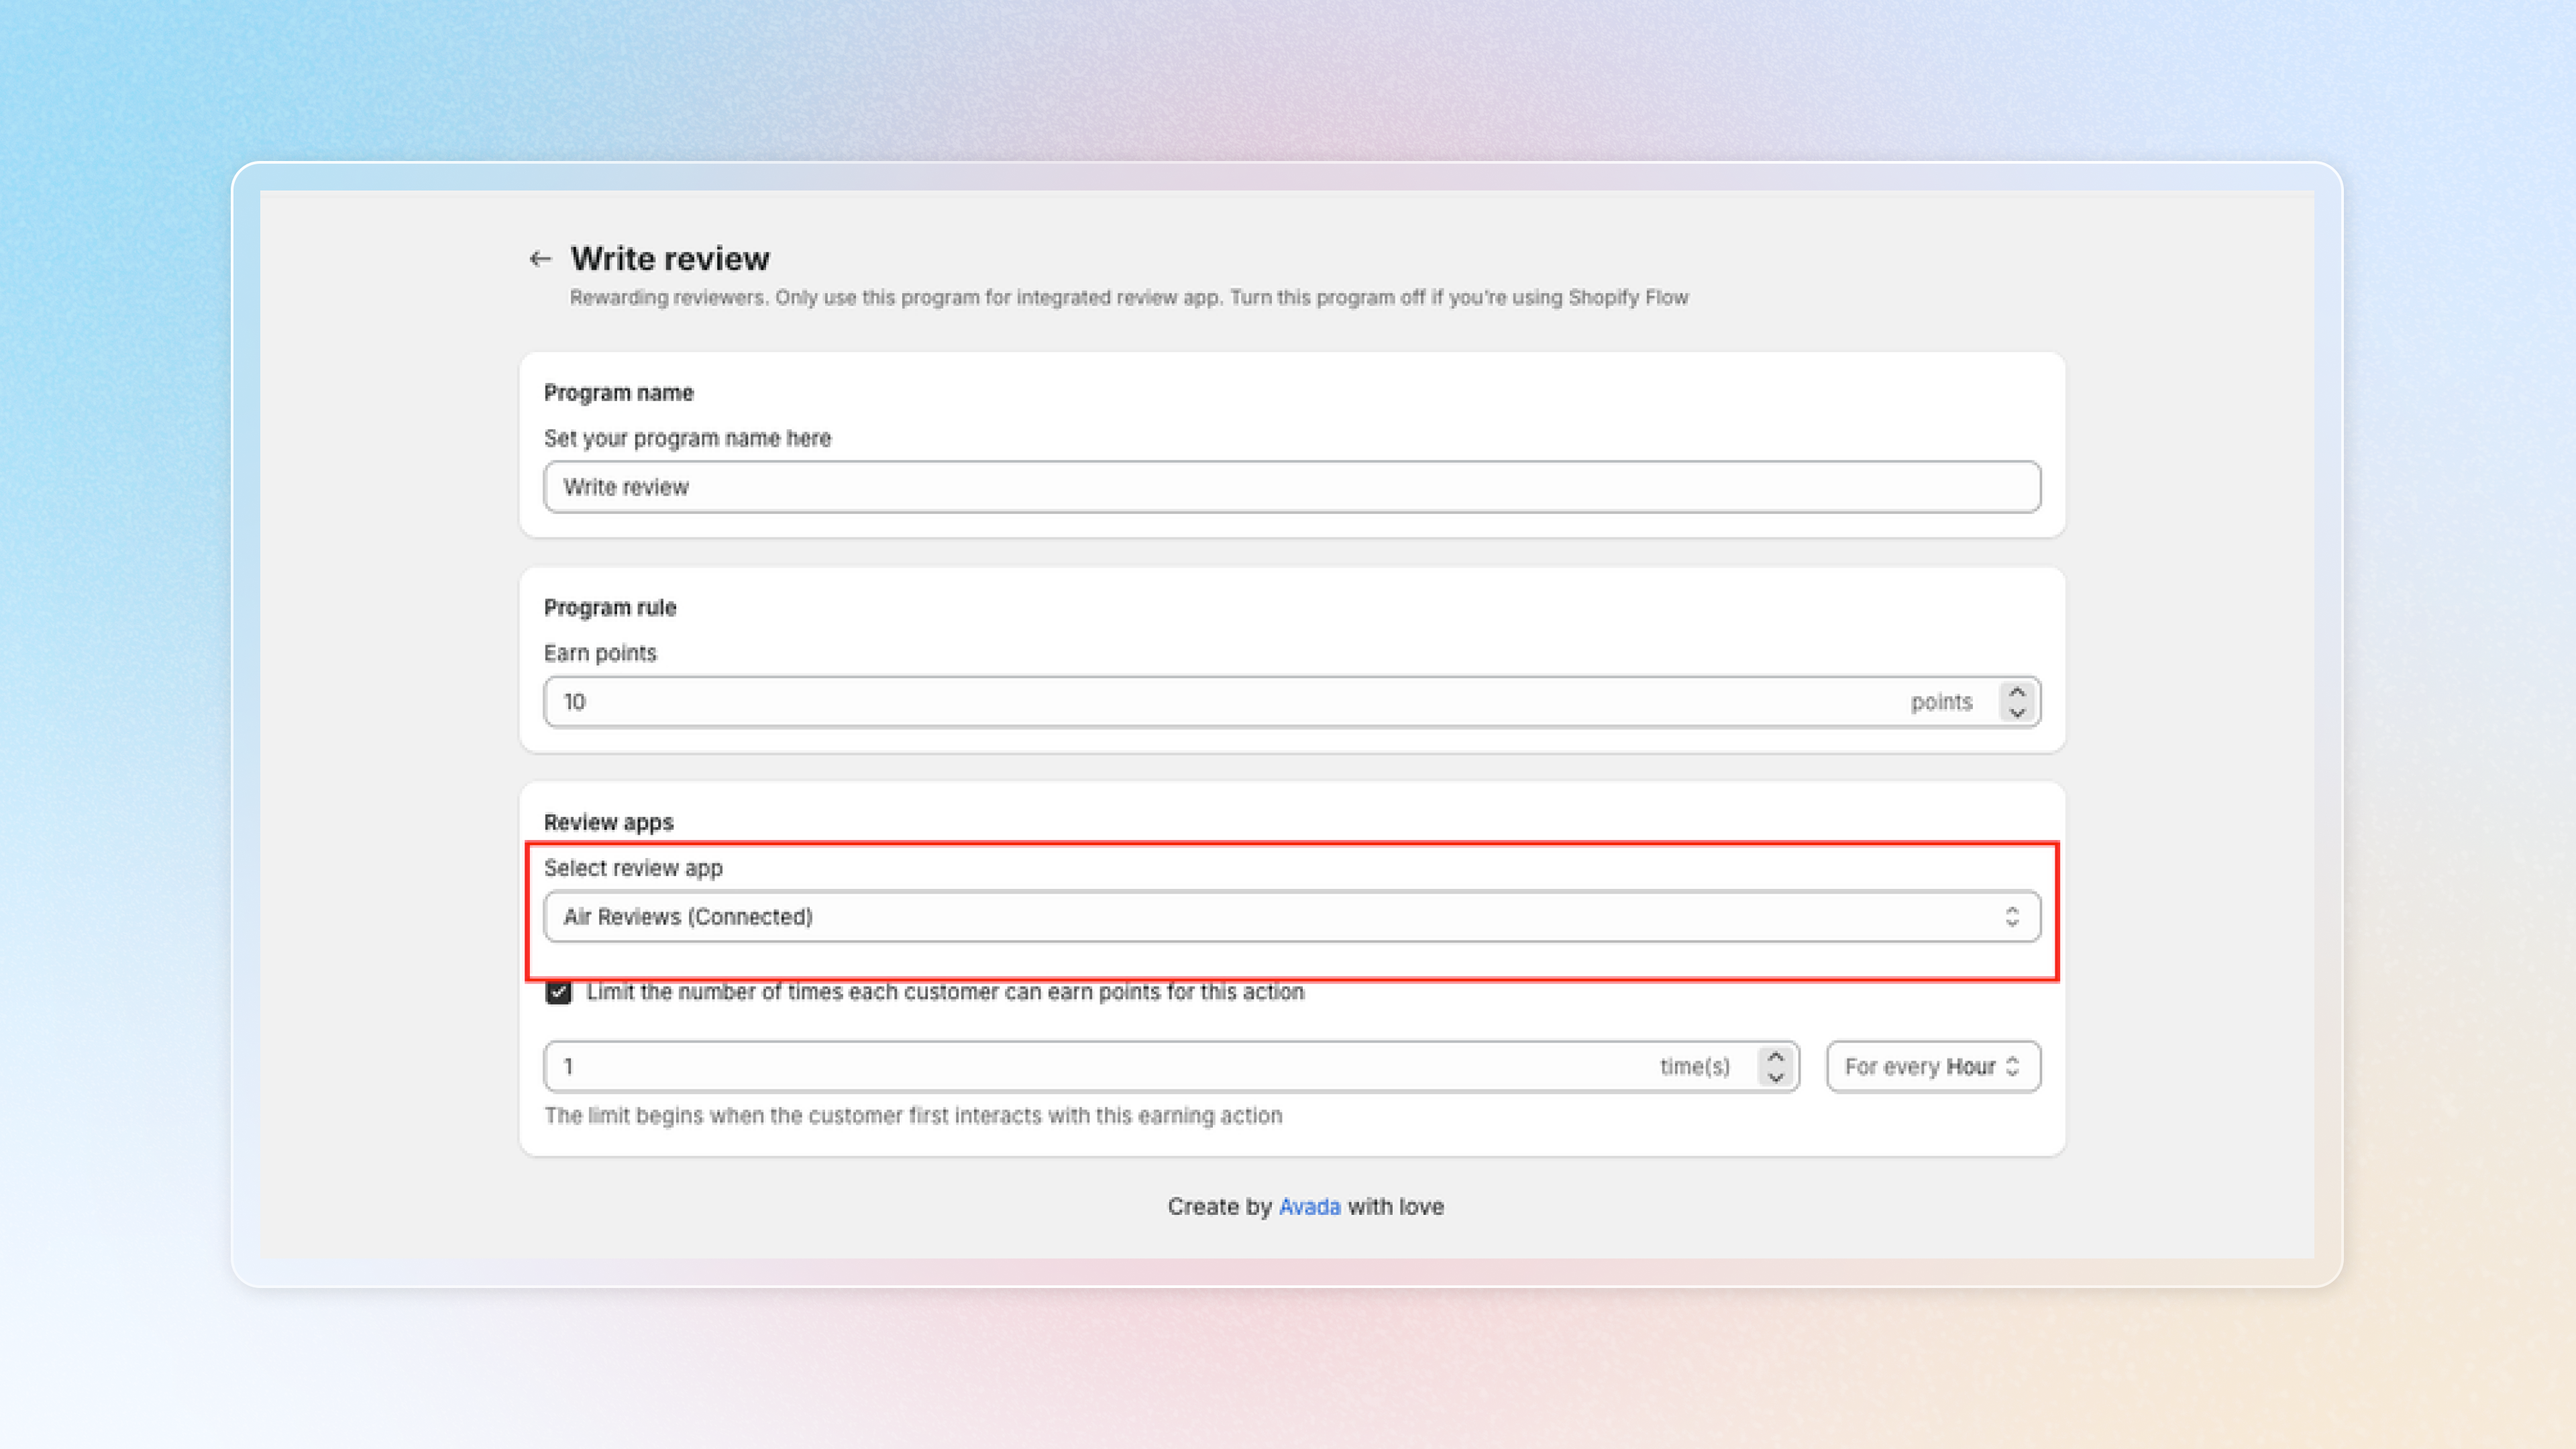Decrement the time(s) limit value
This screenshot has height=1449, width=2576.
(x=1775, y=1077)
